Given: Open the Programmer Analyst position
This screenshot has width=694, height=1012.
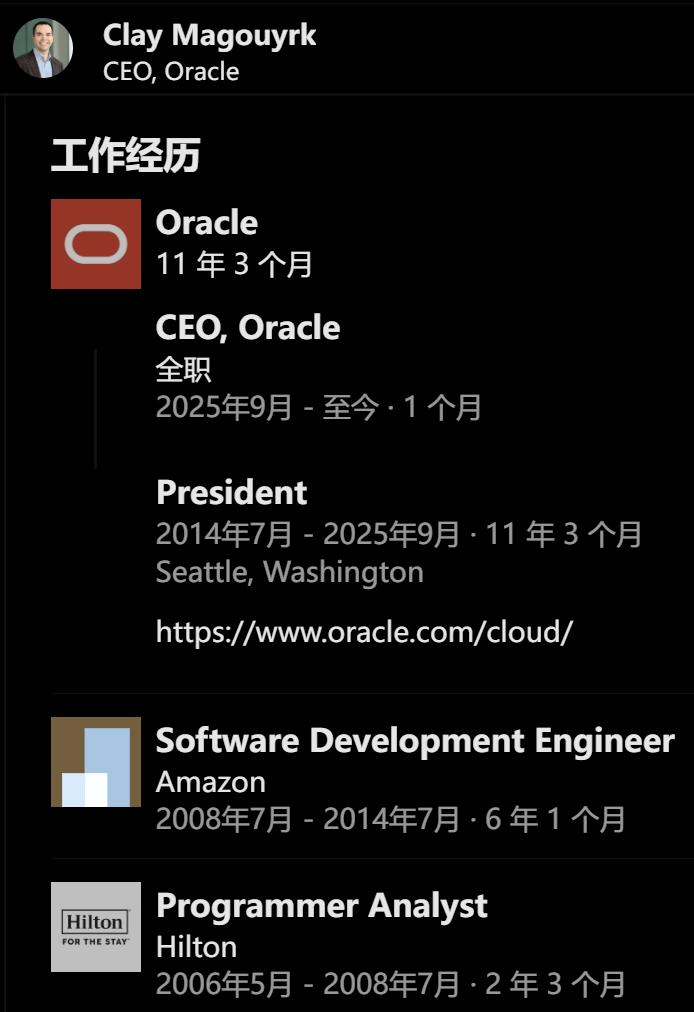Looking at the screenshot, I should point(321,906).
